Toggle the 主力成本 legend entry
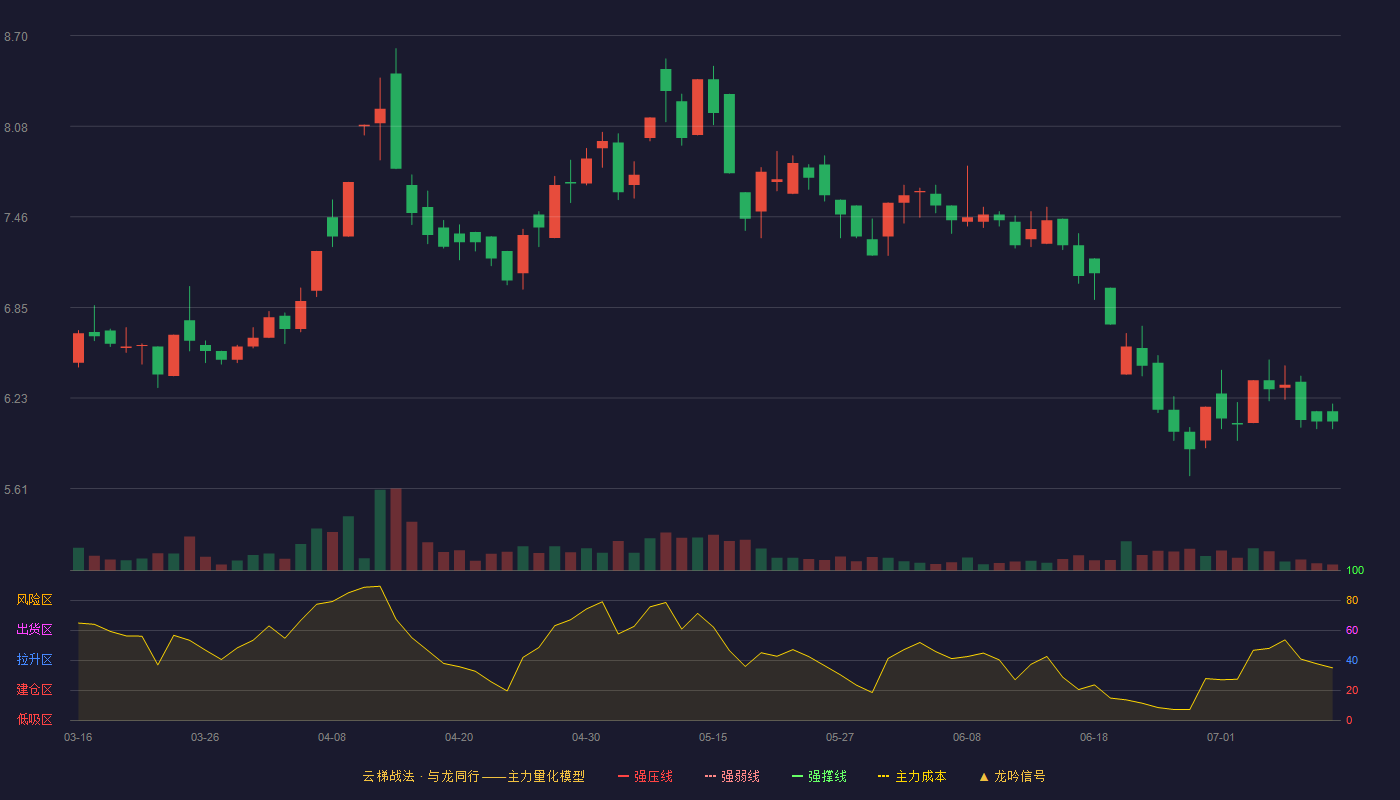The height and width of the screenshot is (800, 1400). tap(912, 776)
